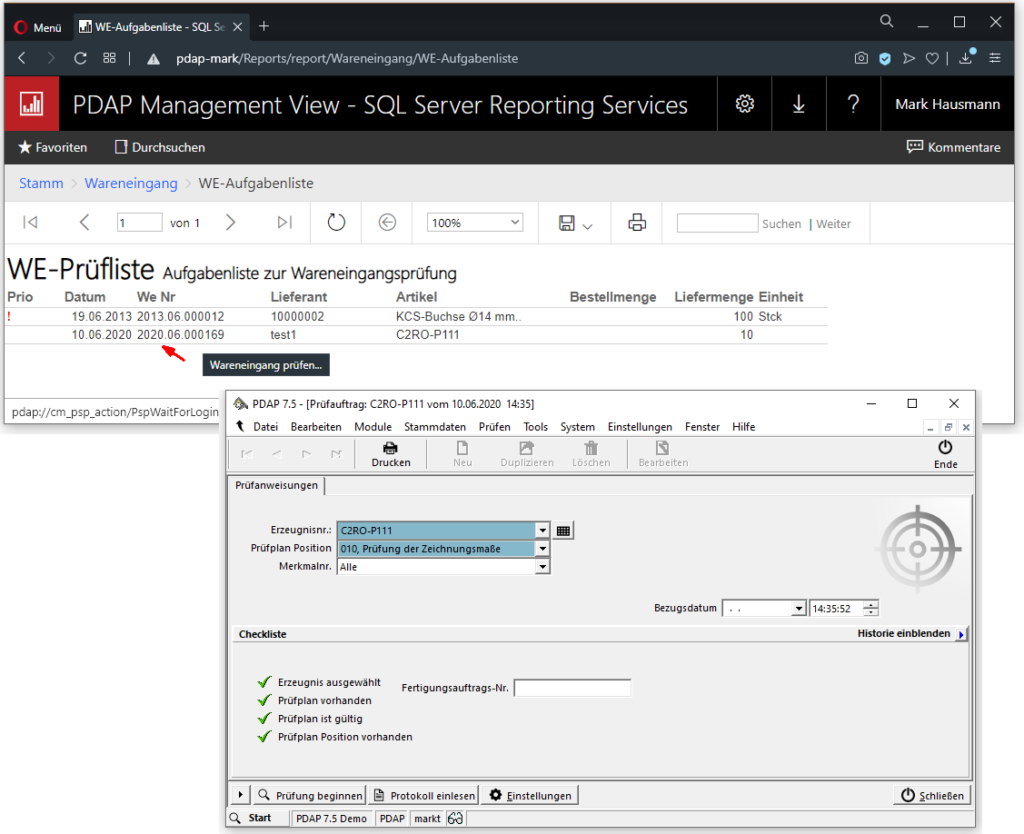The image size is (1024, 834).
Task: Show history via Historie einblenden arrow
Action: [x=961, y=634]
